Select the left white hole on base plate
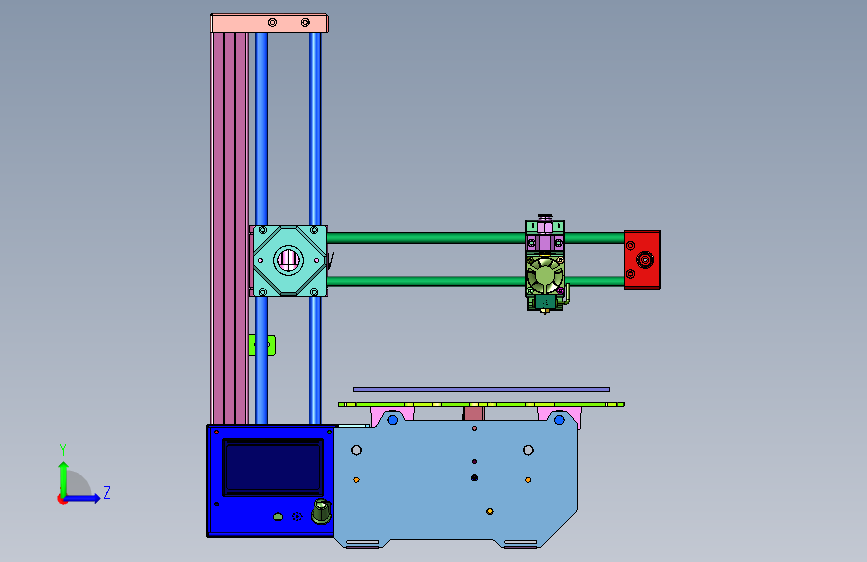The image size is (867, 562). pyautogui.click(x=357, y=450)
